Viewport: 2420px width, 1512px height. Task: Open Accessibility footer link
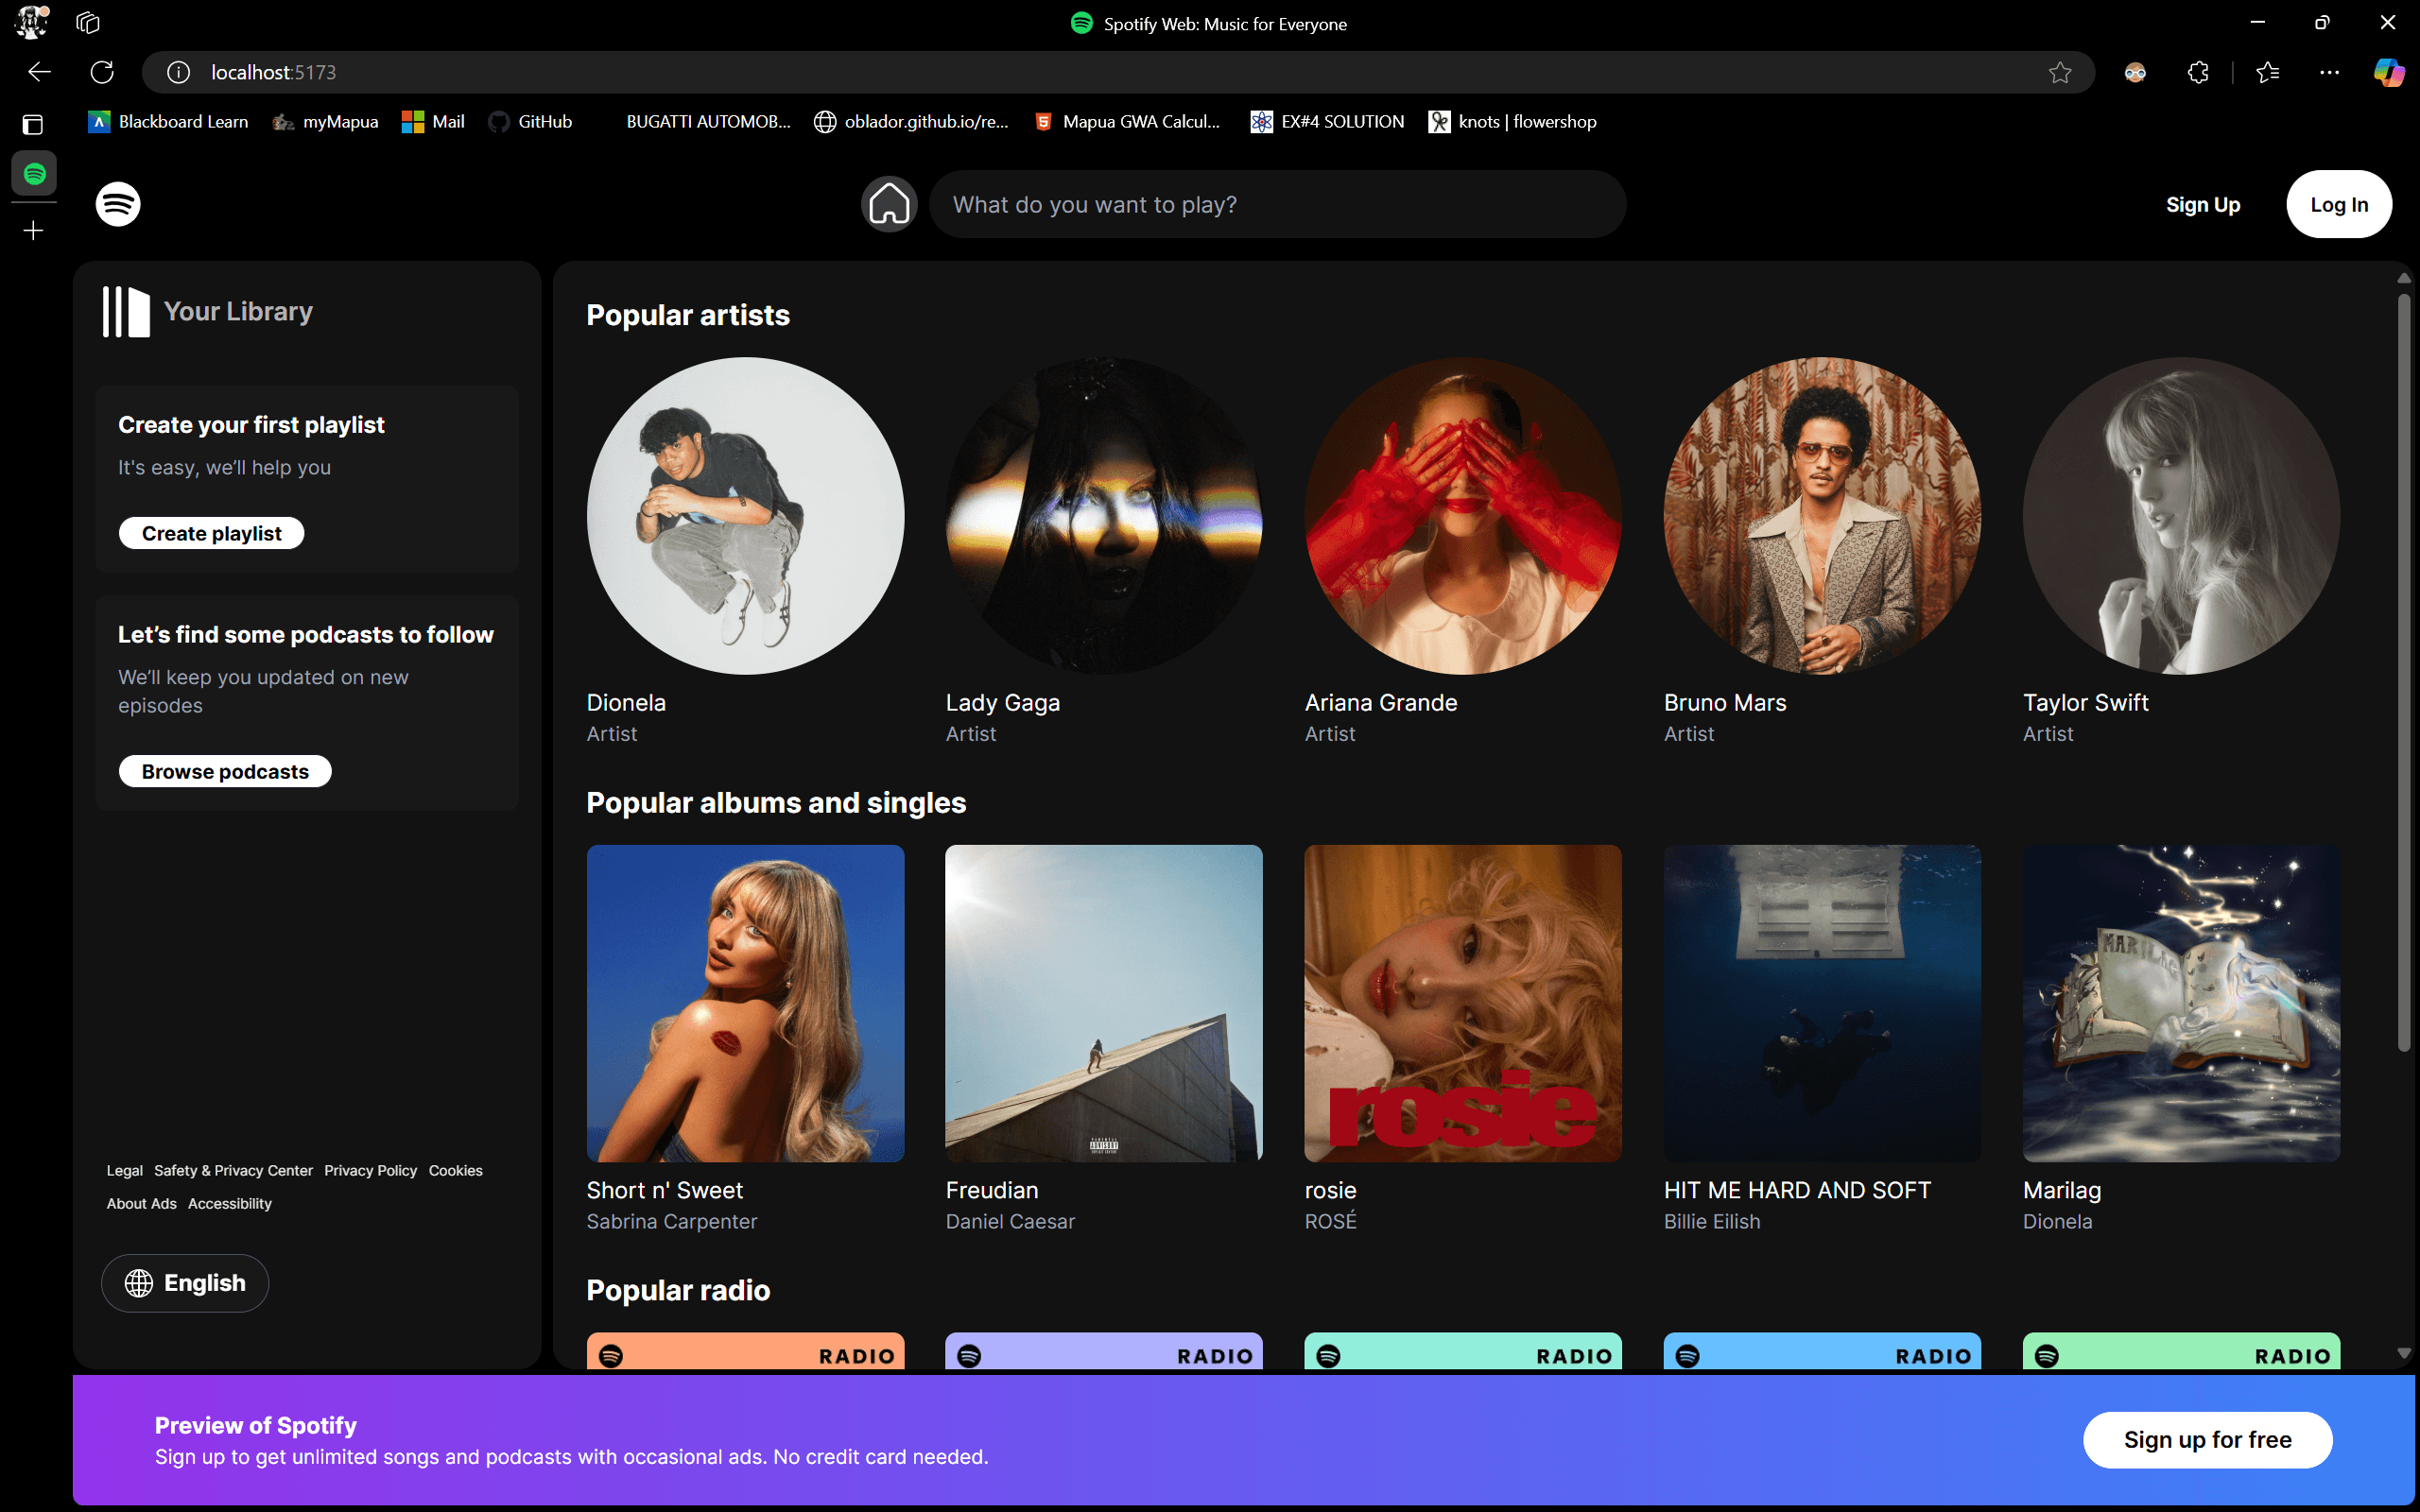click(x=229, y=1203)
